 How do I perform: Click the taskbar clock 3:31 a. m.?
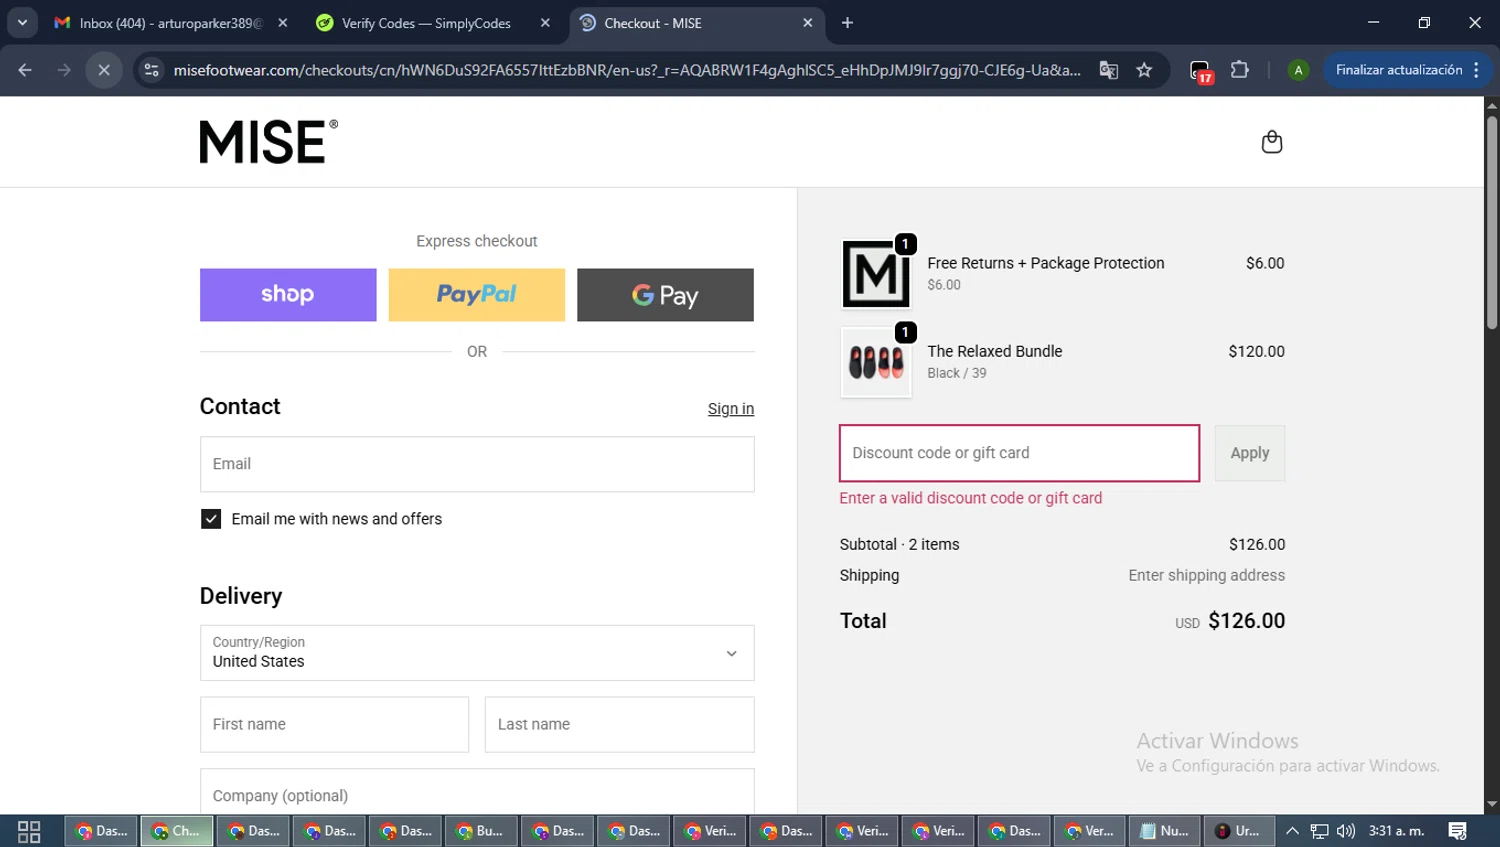(x=1397, y=831)
